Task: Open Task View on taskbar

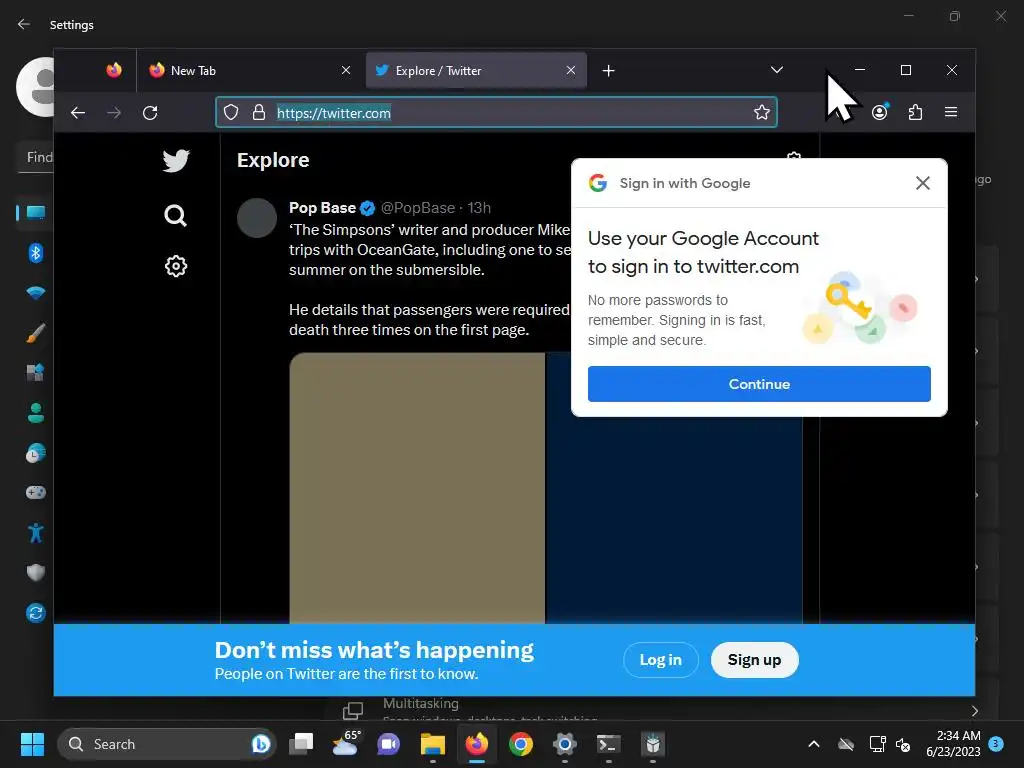Action: (x=301, y=744)
